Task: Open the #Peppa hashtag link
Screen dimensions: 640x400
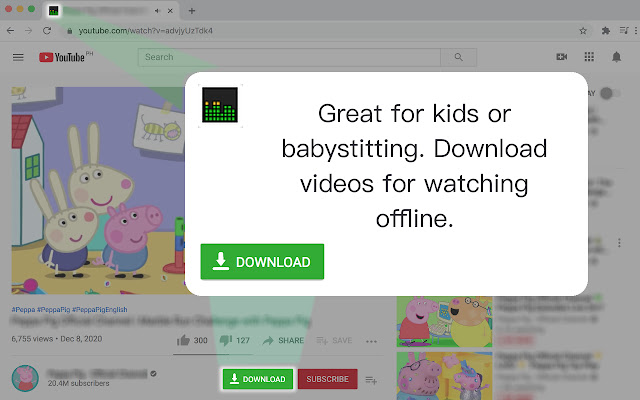Action: point(23,310)
